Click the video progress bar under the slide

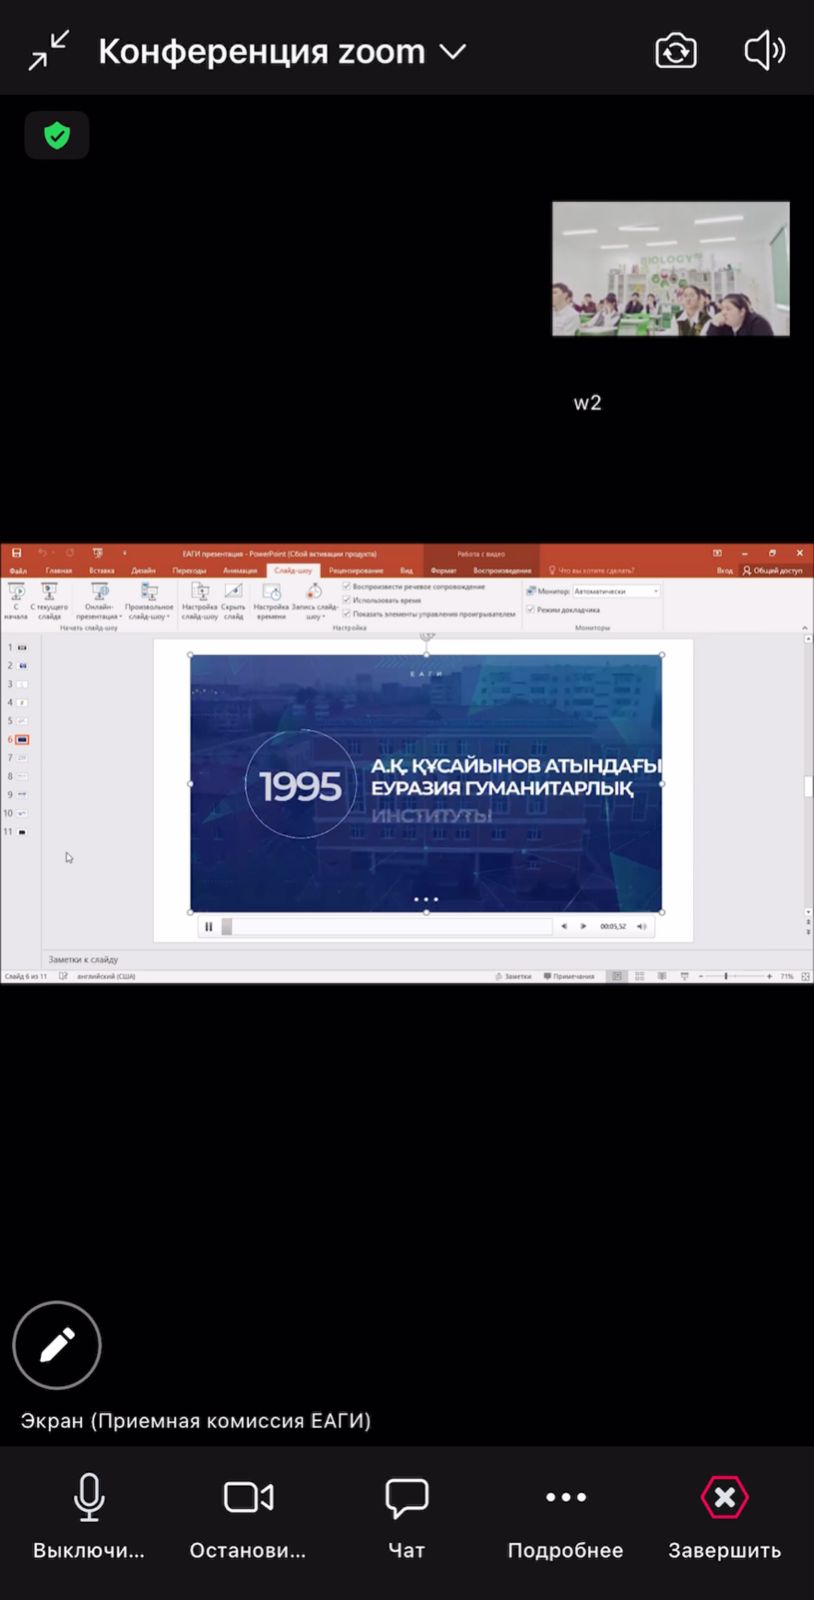pos(390,927)
